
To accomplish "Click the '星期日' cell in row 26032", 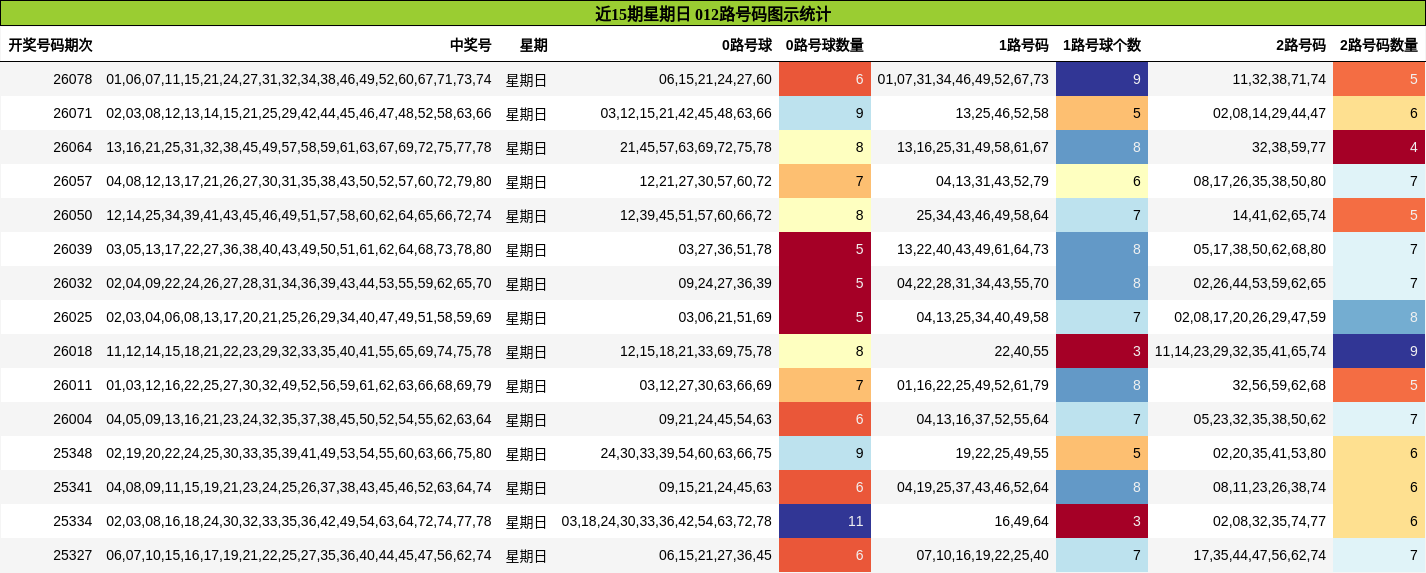I will tap(527, 284).
